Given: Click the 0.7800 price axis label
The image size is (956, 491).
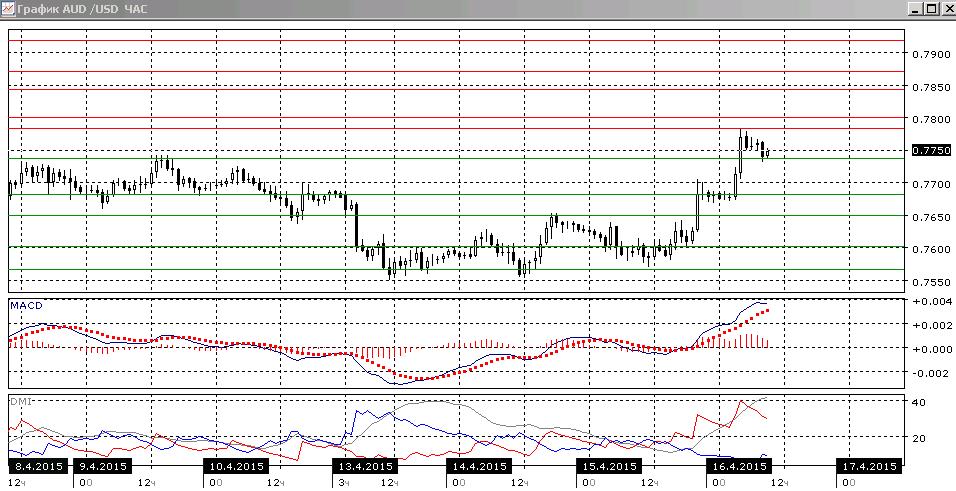Looking at the screenshot, I should point(929,118).
